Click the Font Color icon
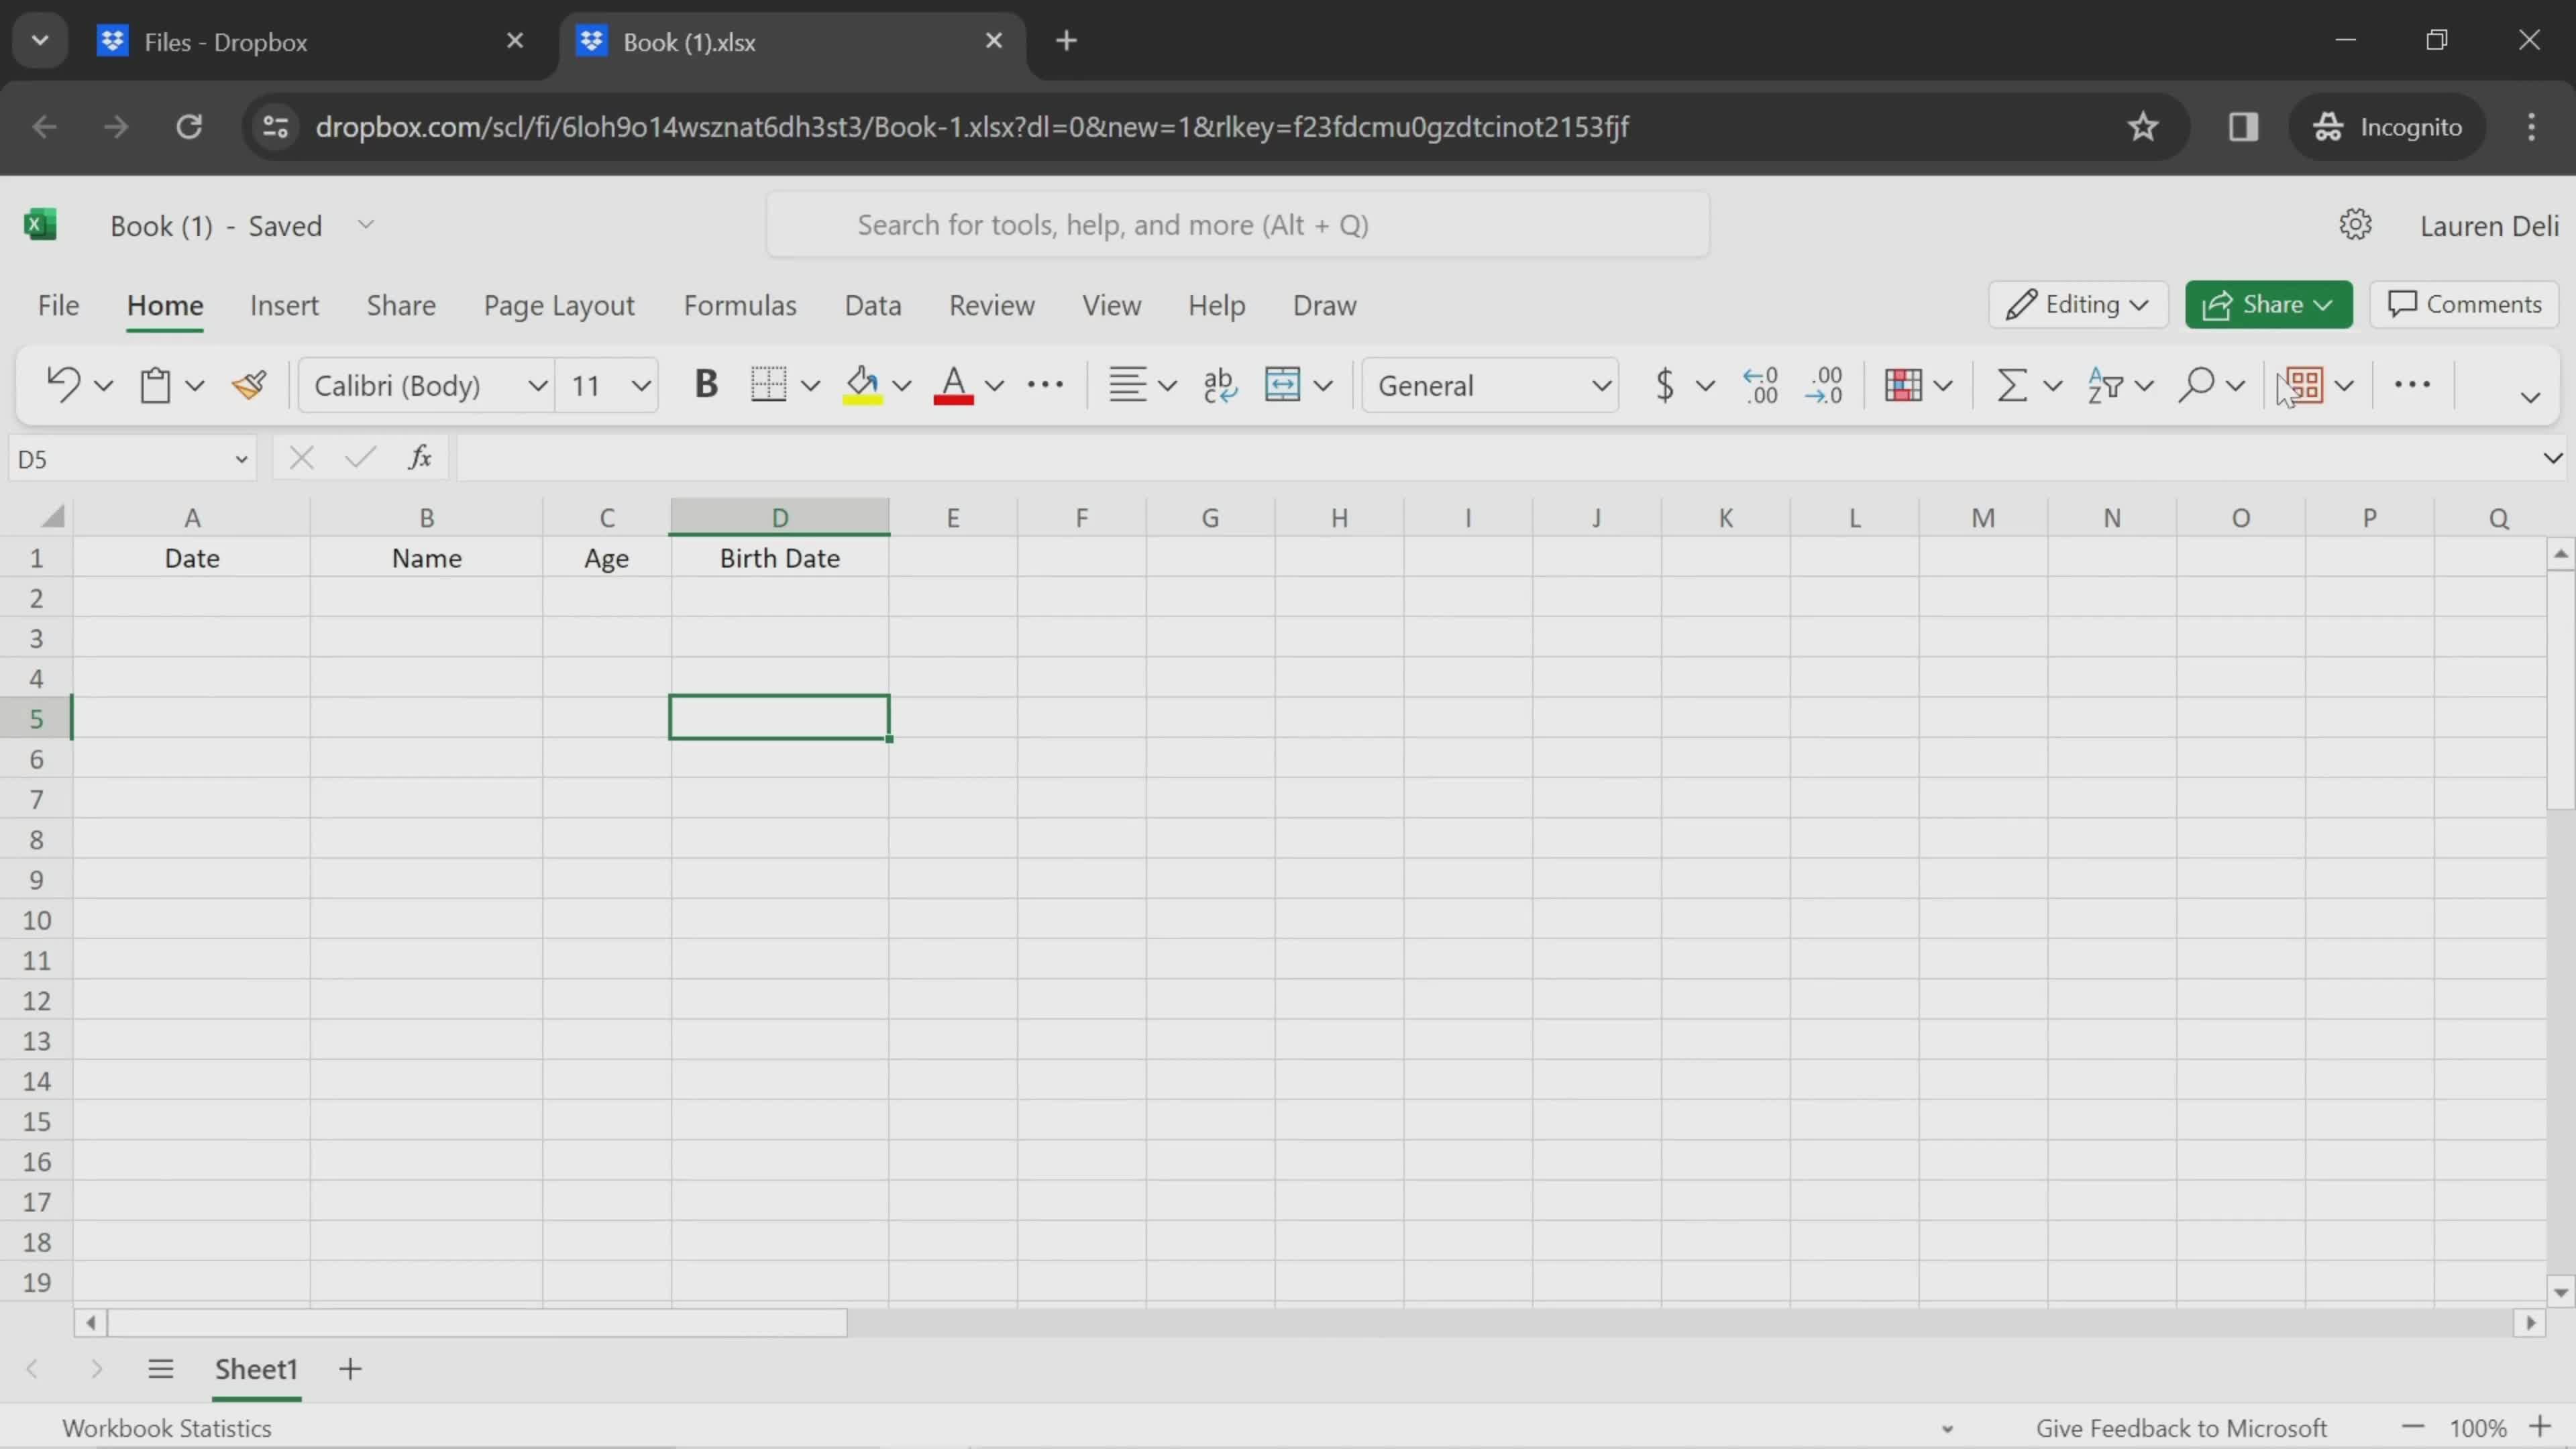The image size is (2576, 1449). [x=952, y=386]
